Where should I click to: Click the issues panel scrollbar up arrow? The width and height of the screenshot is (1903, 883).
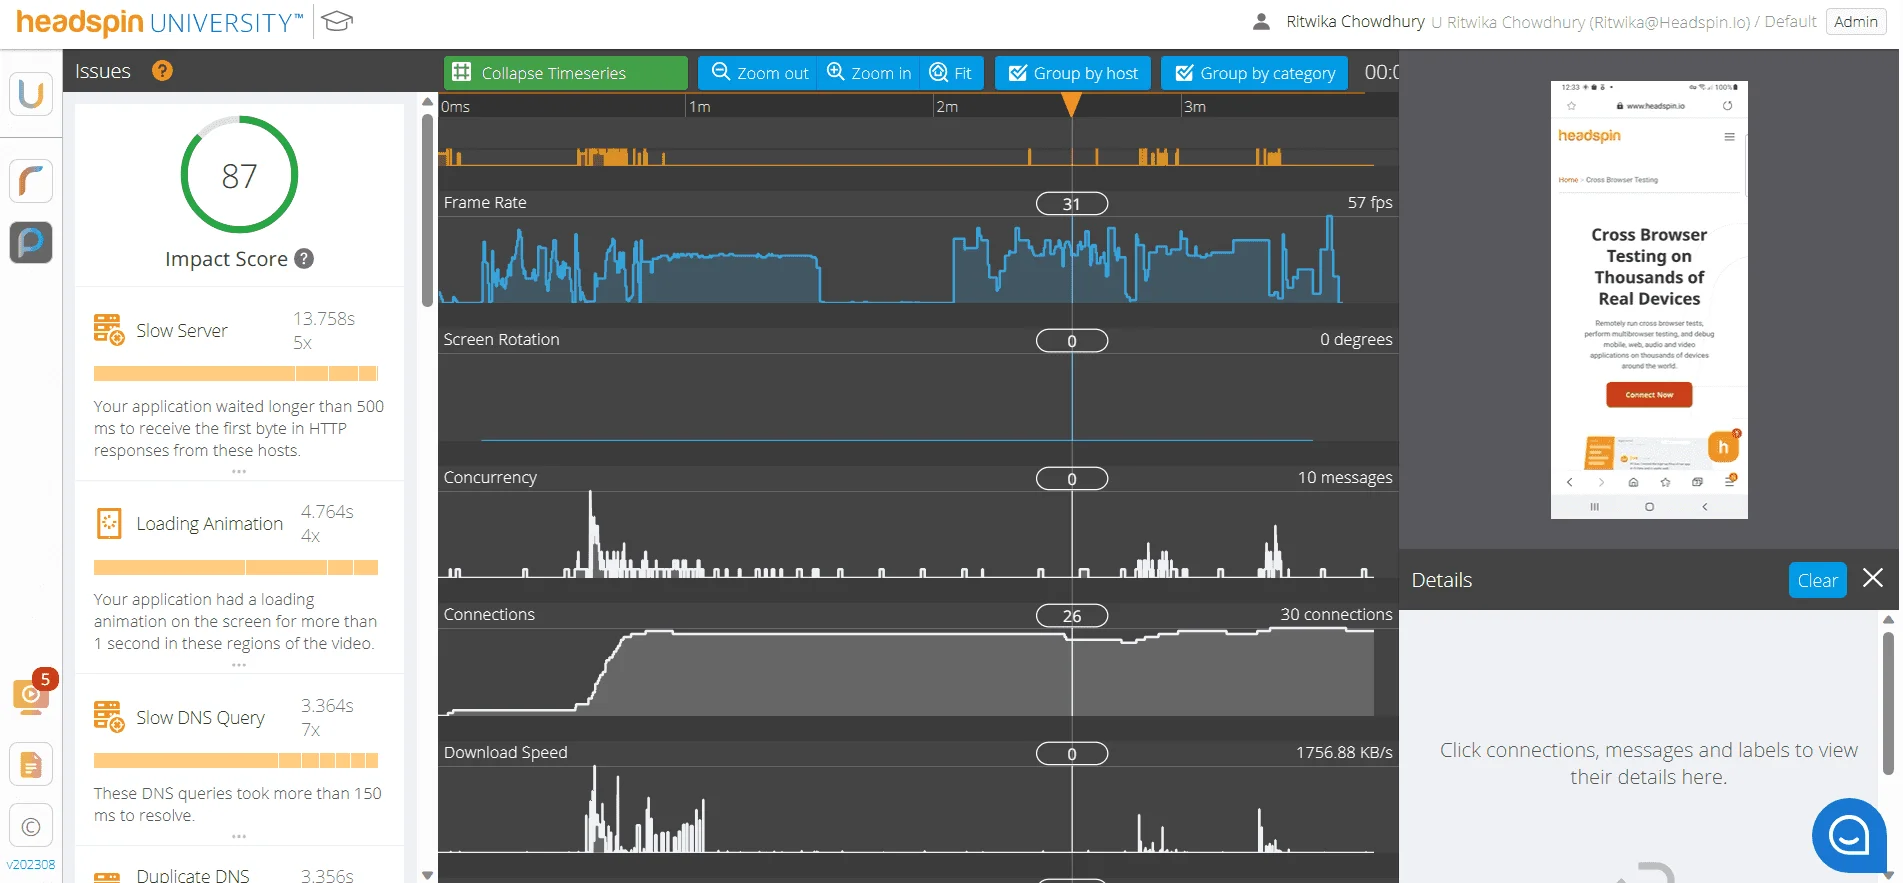tap(428, 102)
